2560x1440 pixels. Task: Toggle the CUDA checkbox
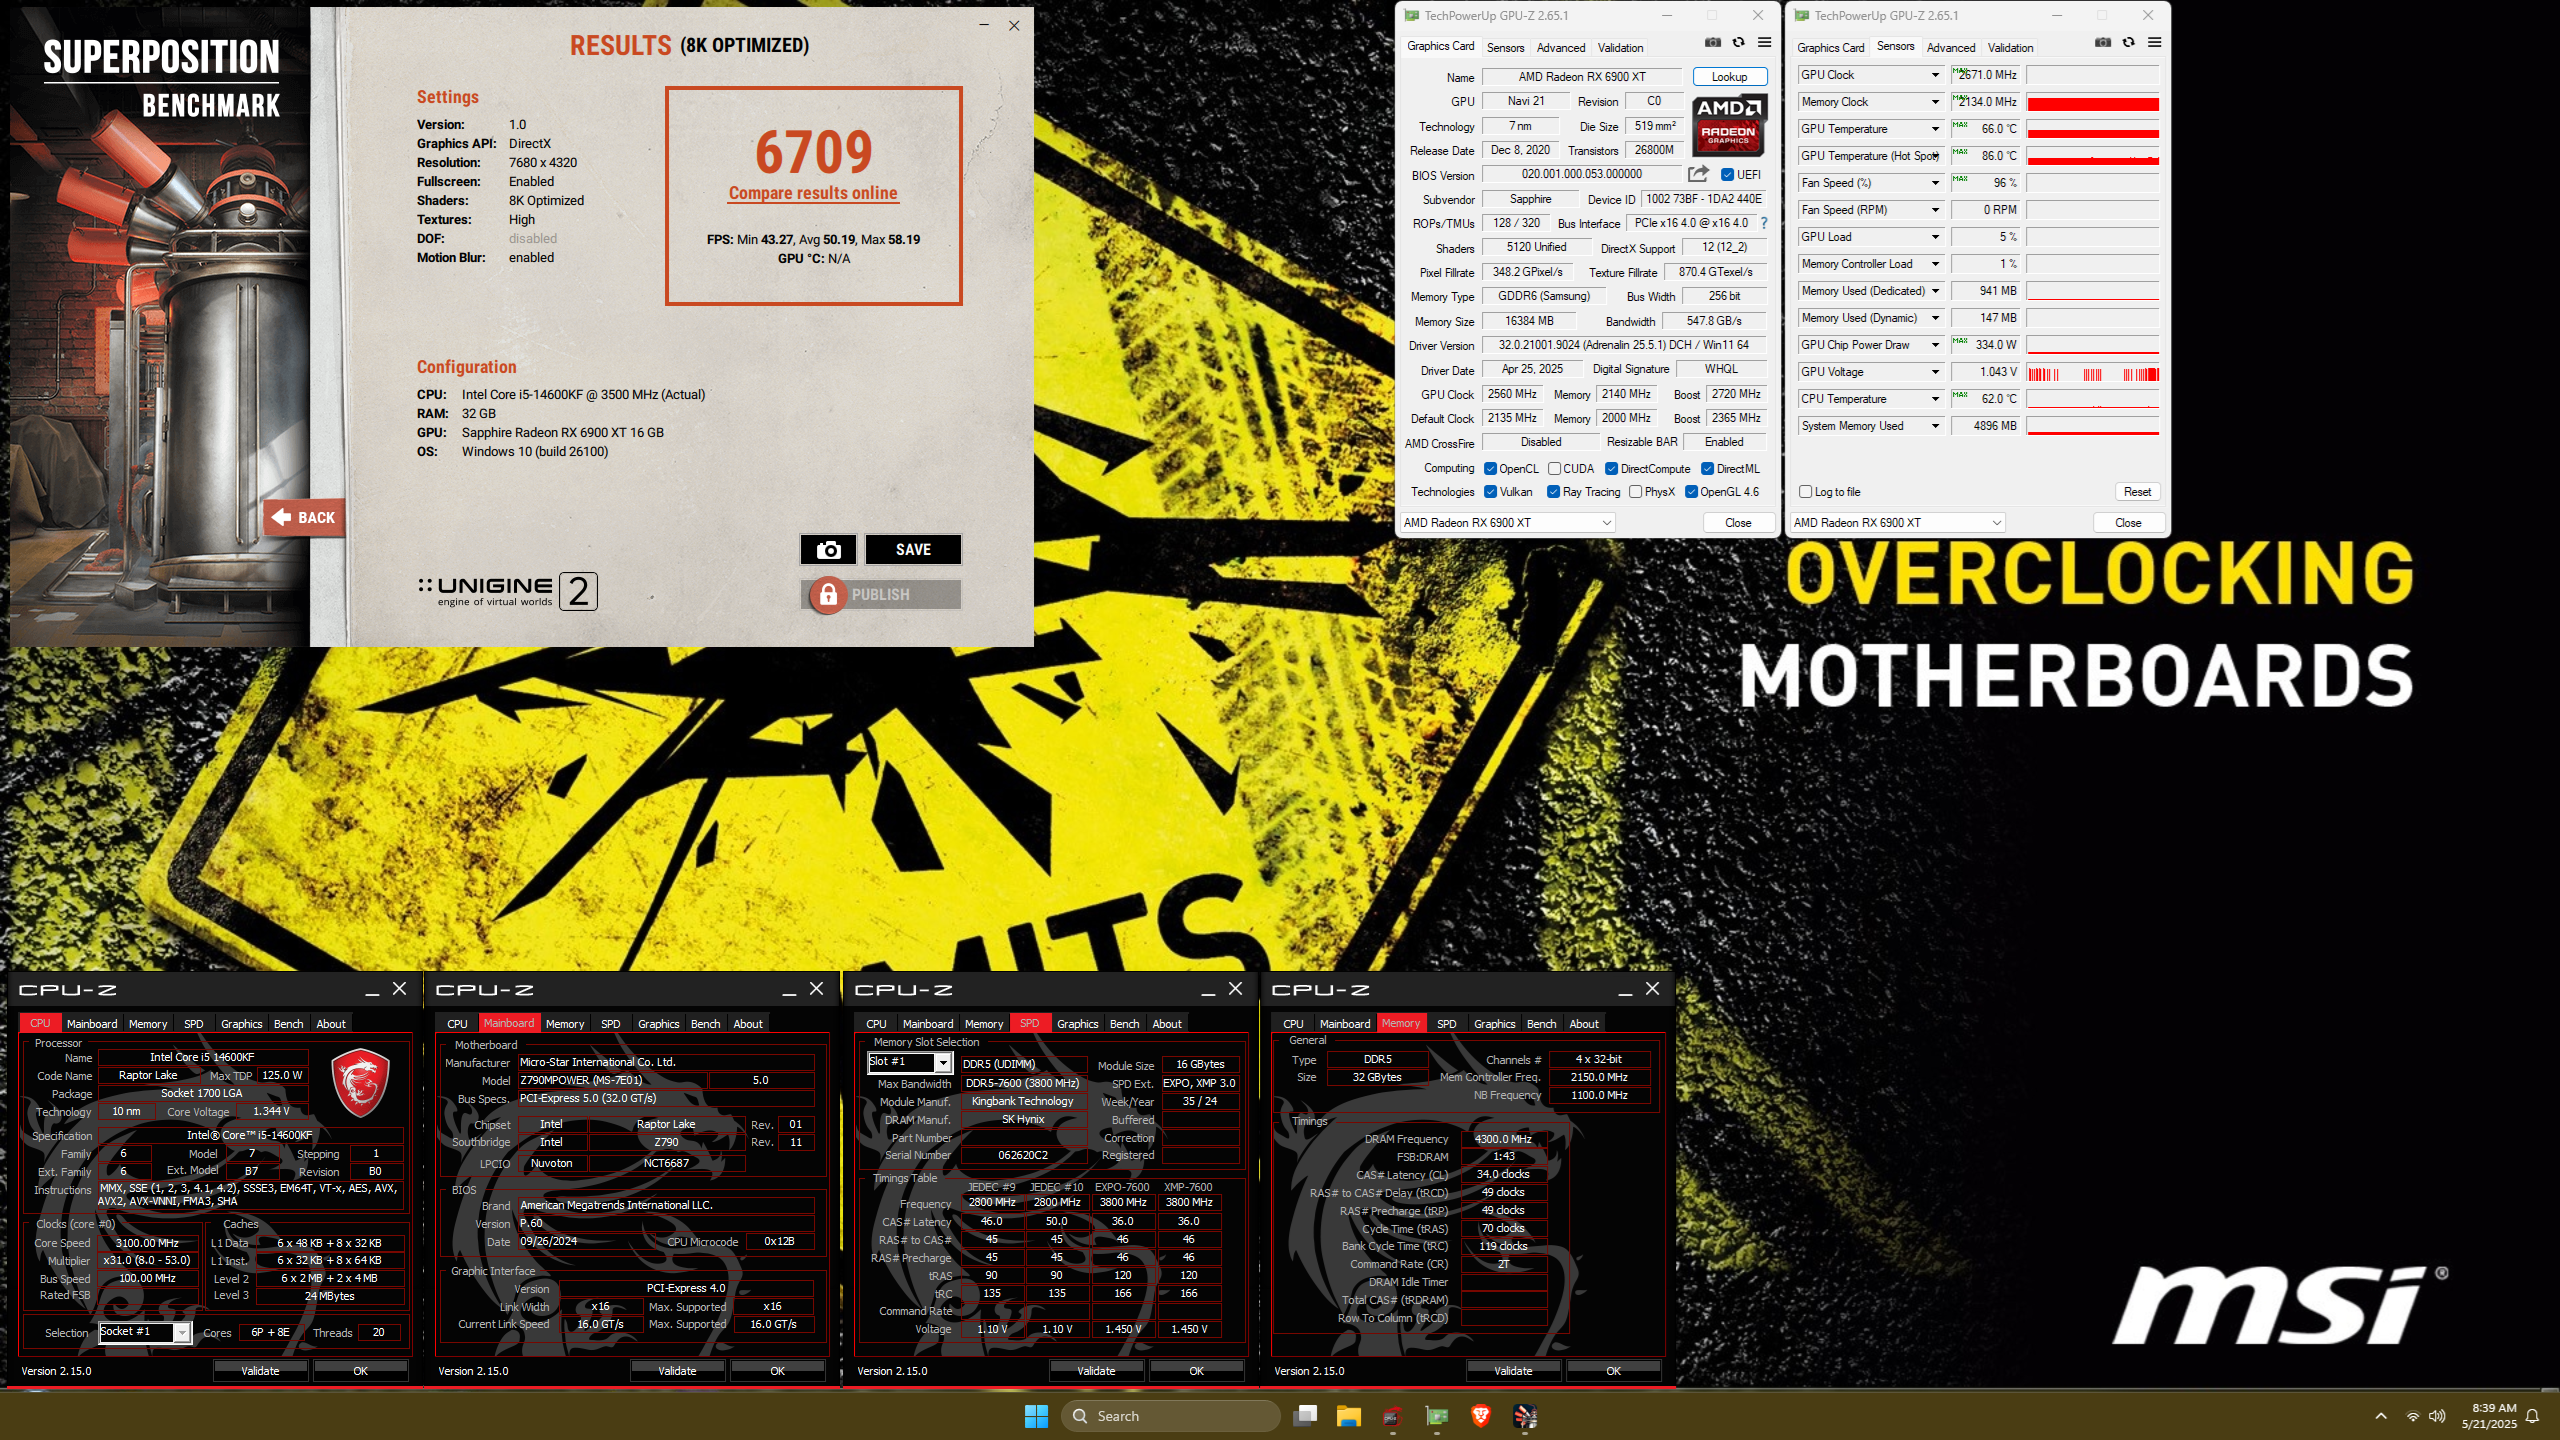coord(1554,469)
